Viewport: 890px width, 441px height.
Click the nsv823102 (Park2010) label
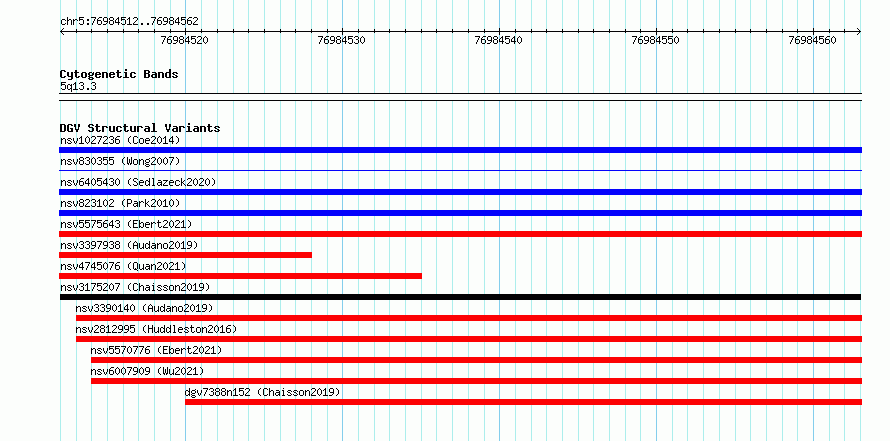coord(120,203)
